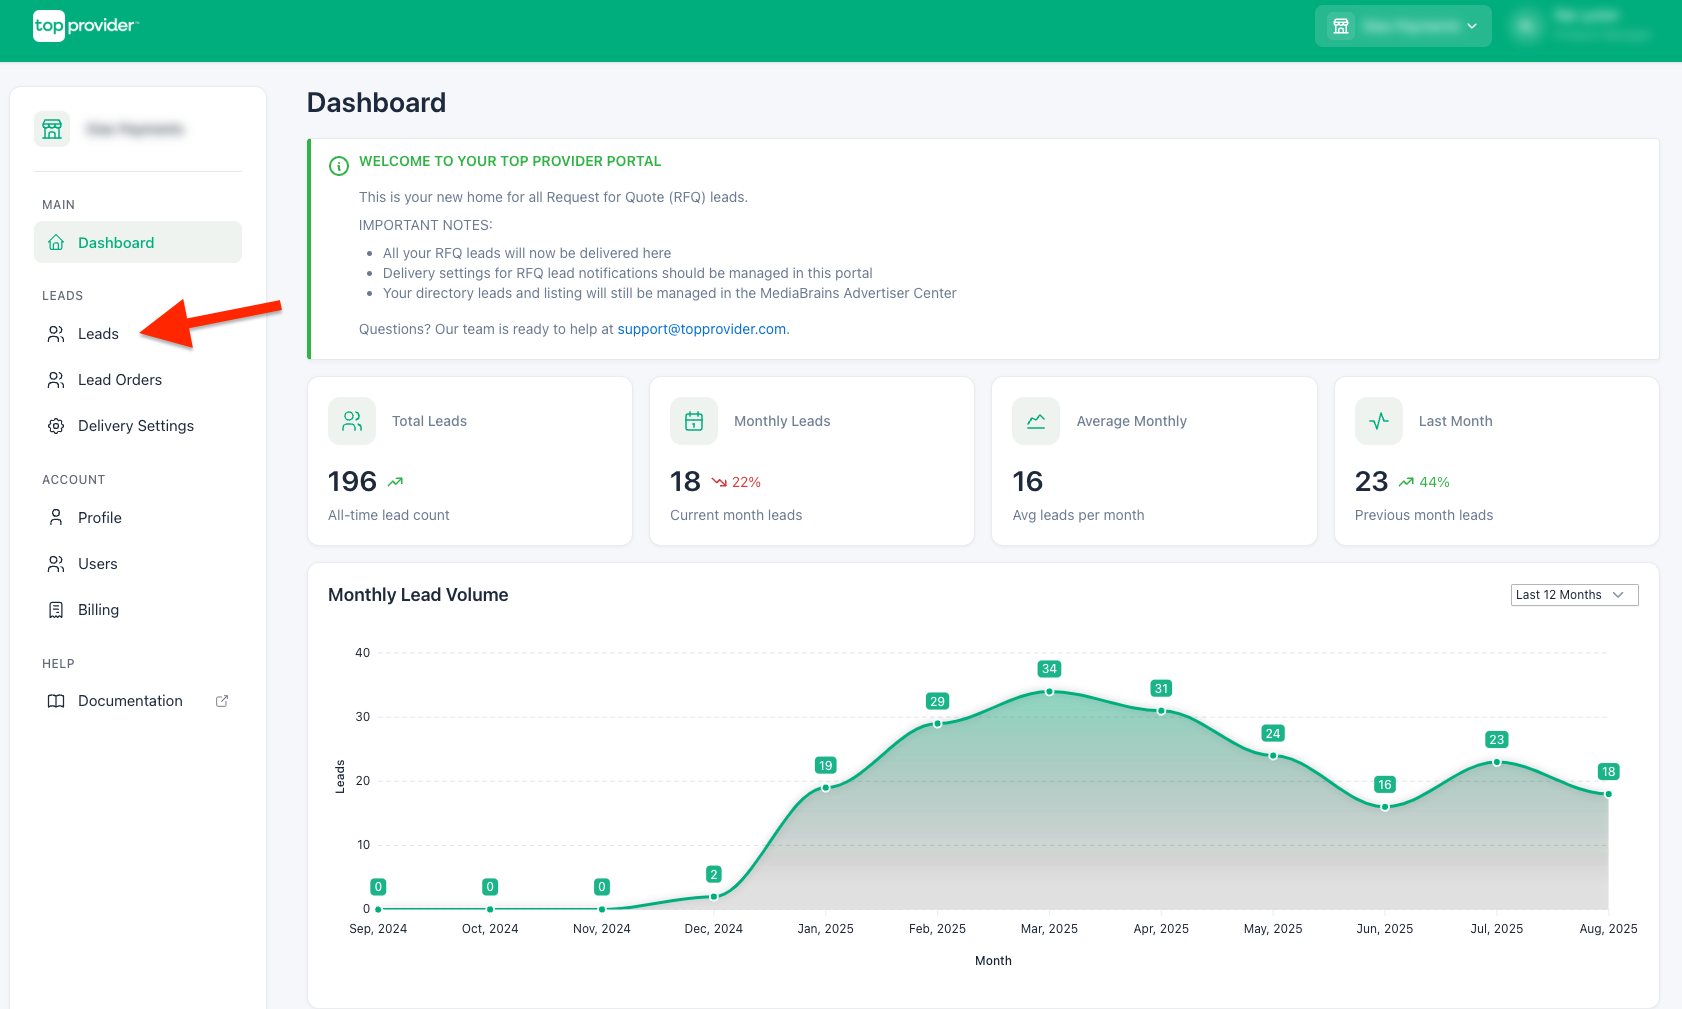Click the Monthly Leads calendar icon
This screenshot has width=1682, height=1009.
coord(694,421)
